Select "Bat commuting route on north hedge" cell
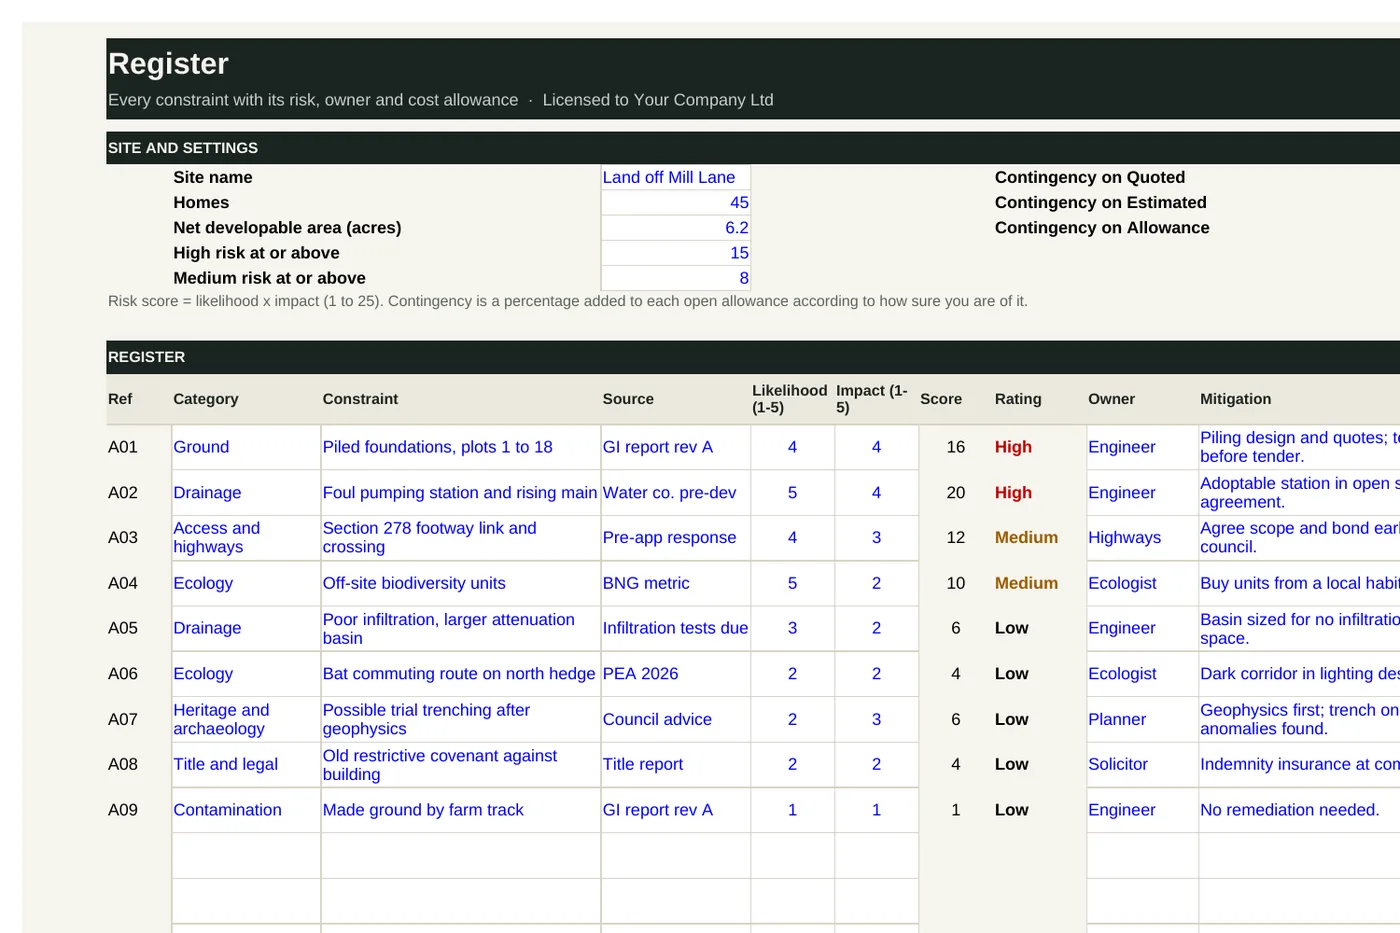 (461, 674)
